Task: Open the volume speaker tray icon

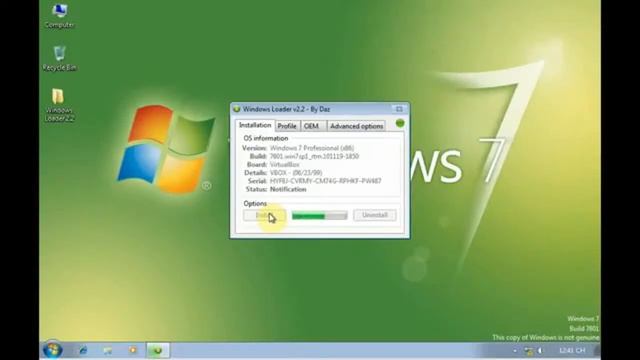Action: pos(540,351)
